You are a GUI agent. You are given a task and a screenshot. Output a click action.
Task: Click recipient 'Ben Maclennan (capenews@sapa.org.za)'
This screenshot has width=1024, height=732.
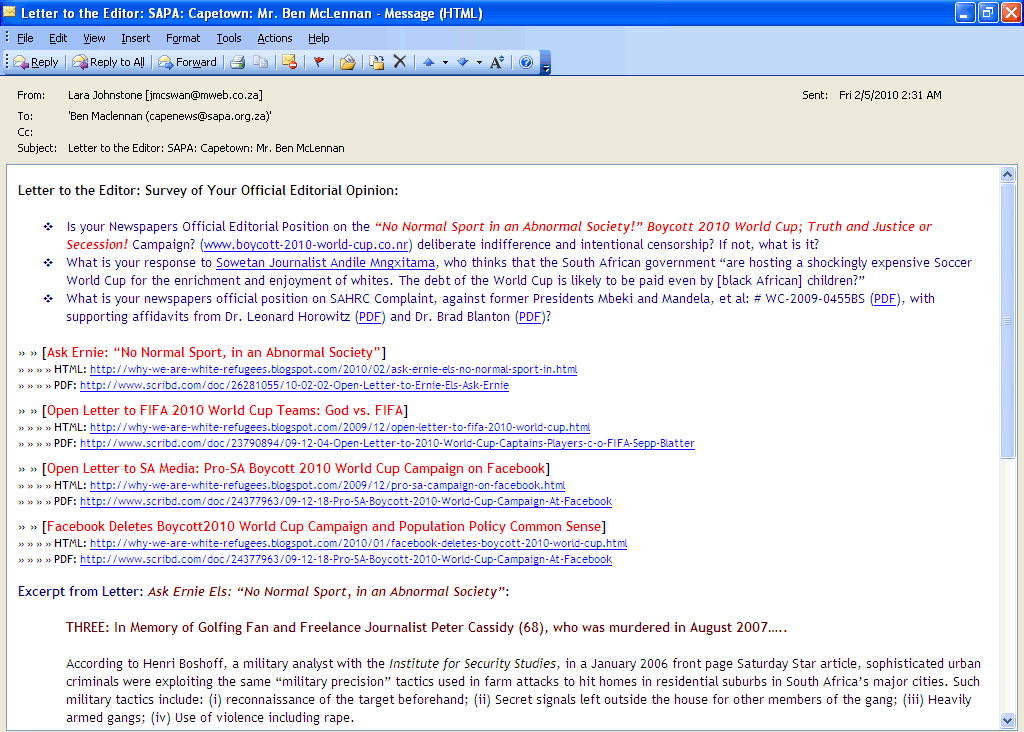click(170, 116)
